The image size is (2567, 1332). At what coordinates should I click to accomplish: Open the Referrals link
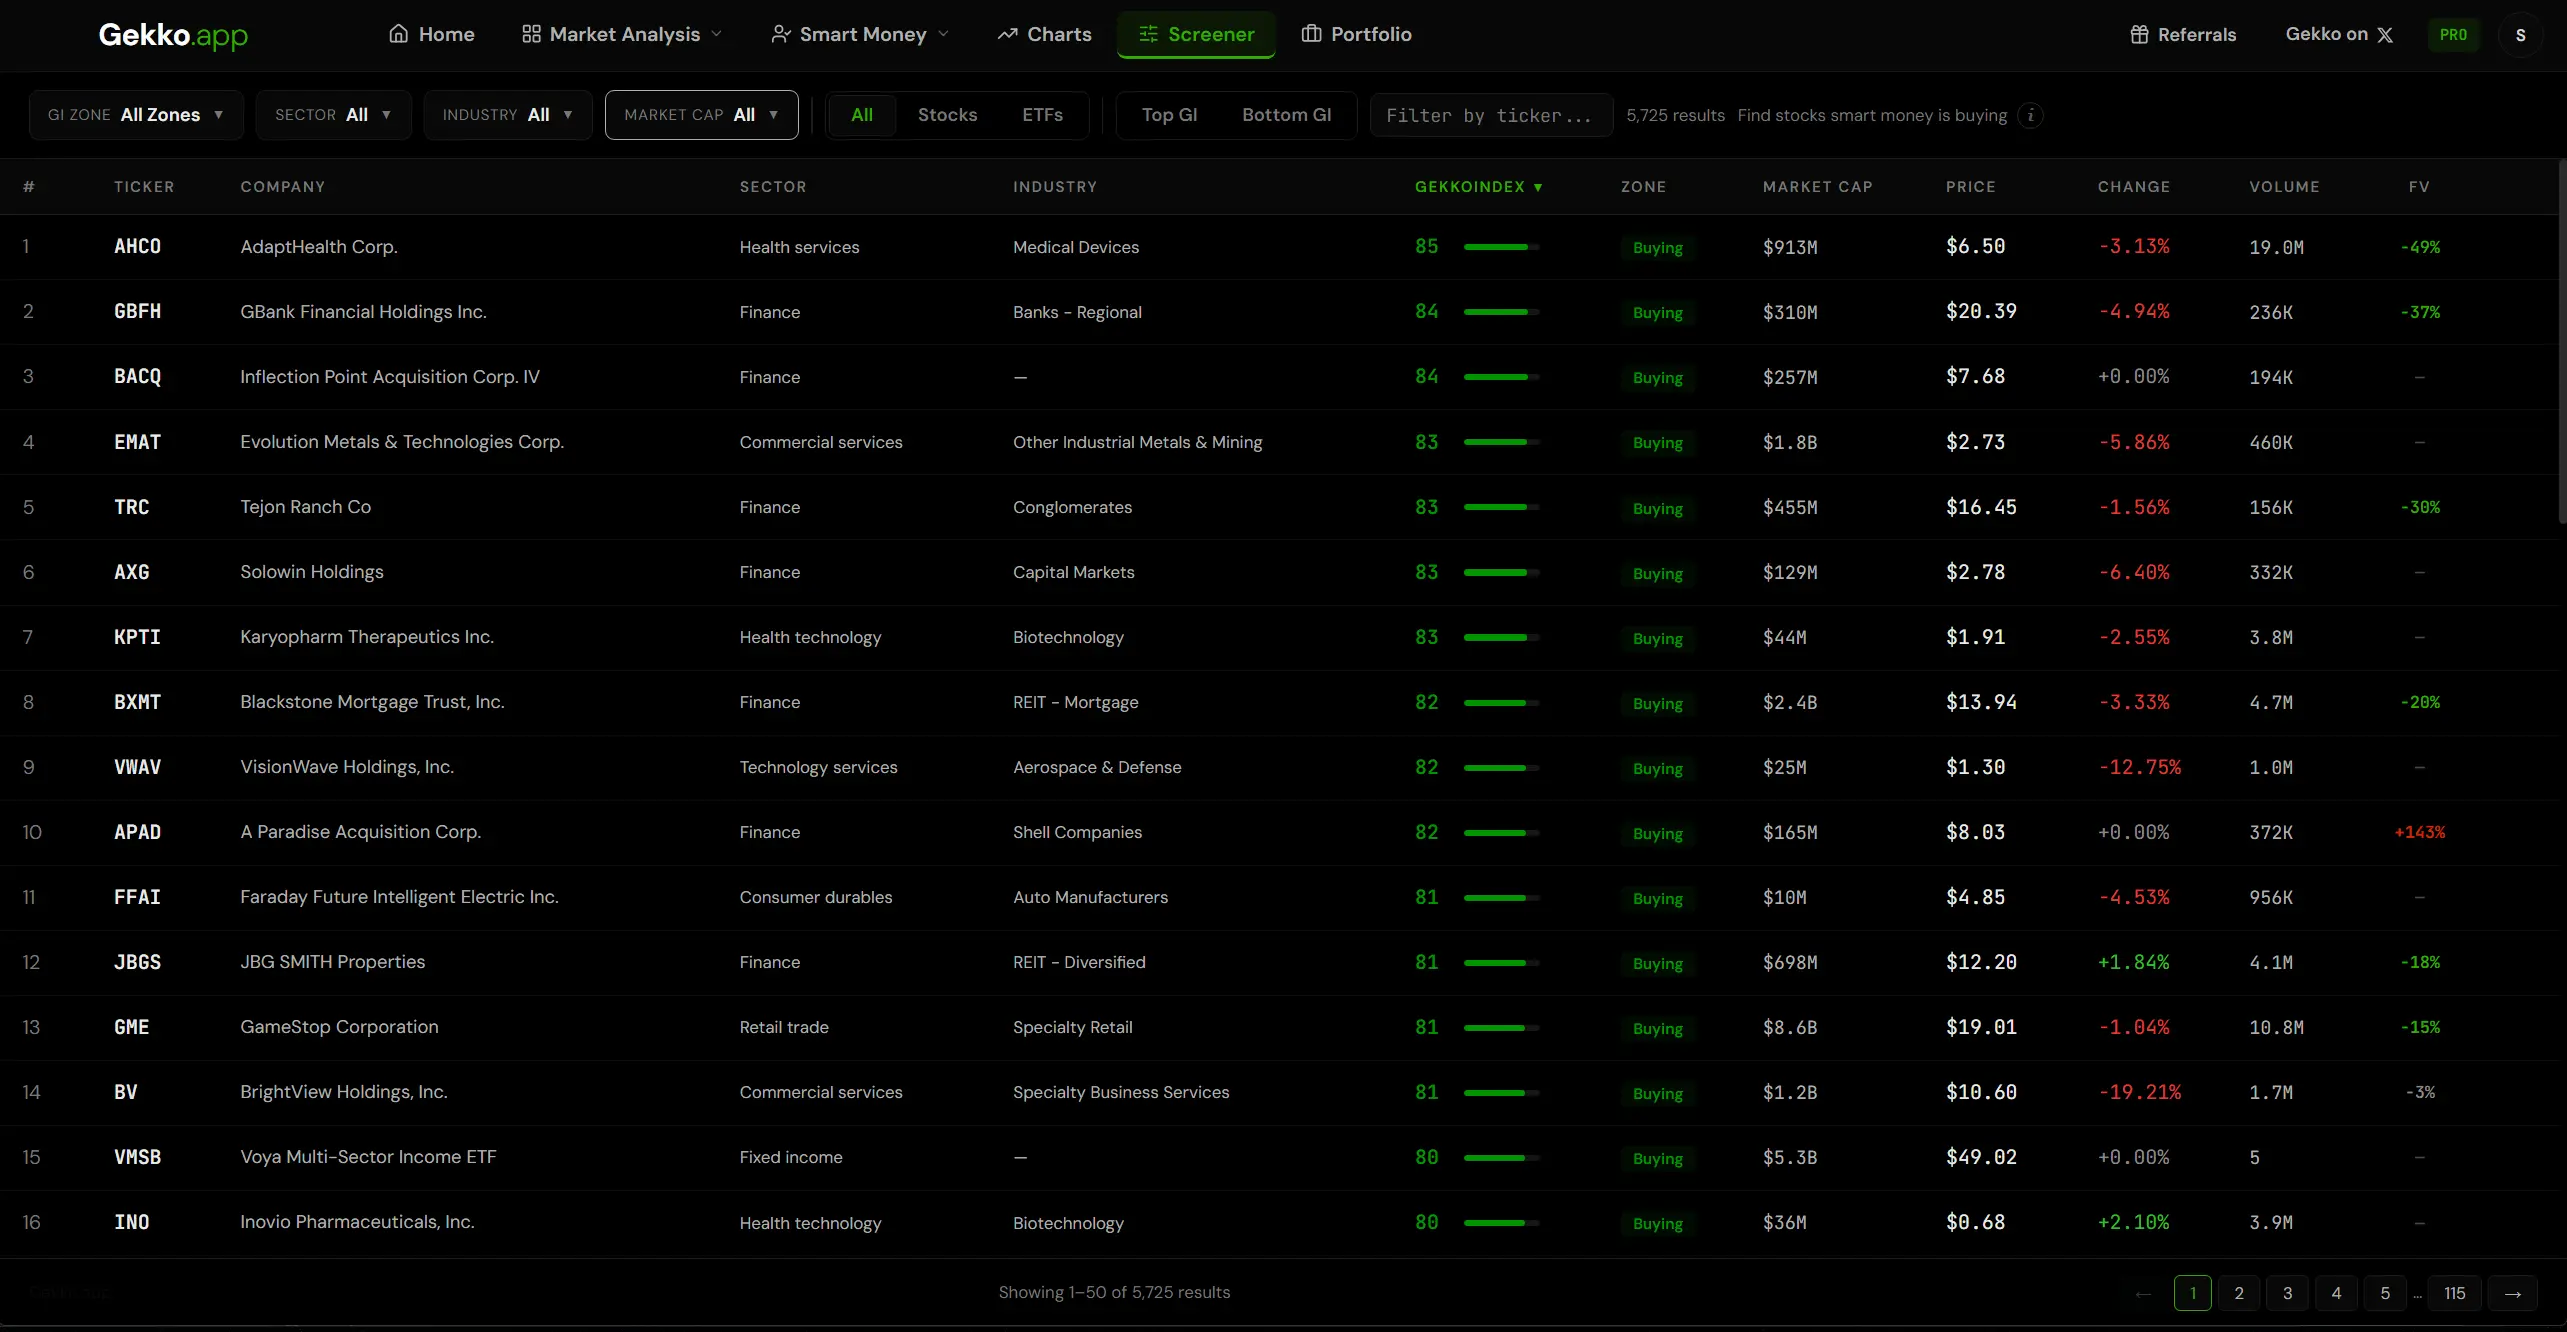coord(2183,35)
